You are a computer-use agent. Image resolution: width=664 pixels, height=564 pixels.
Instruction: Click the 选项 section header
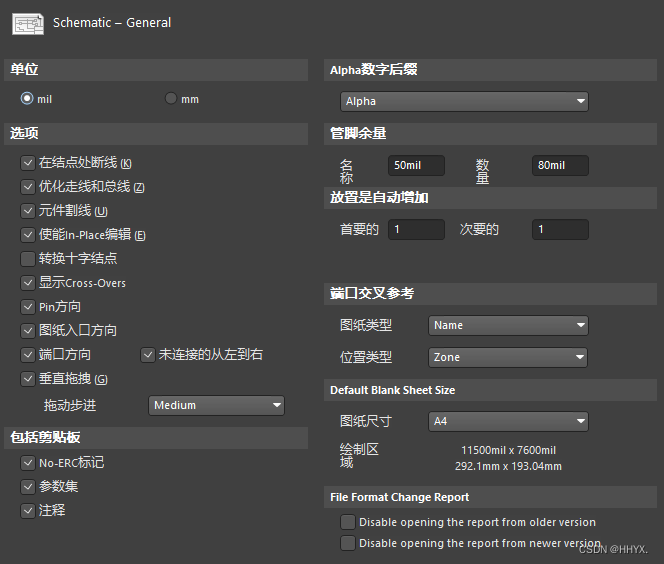click(x=156, y=134)
